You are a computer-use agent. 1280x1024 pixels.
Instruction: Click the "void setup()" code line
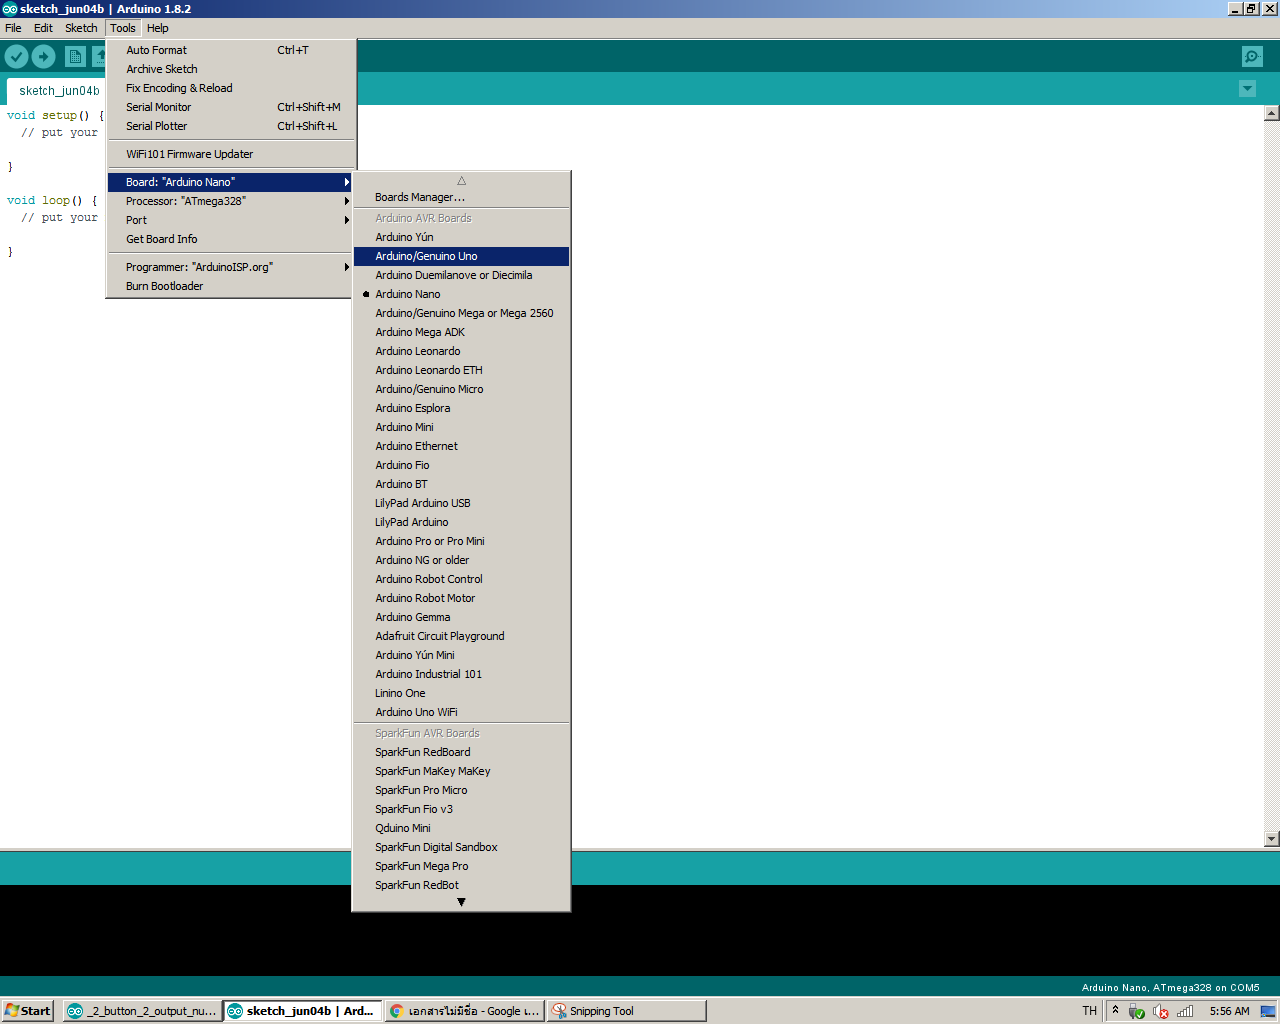click(55, 116)
